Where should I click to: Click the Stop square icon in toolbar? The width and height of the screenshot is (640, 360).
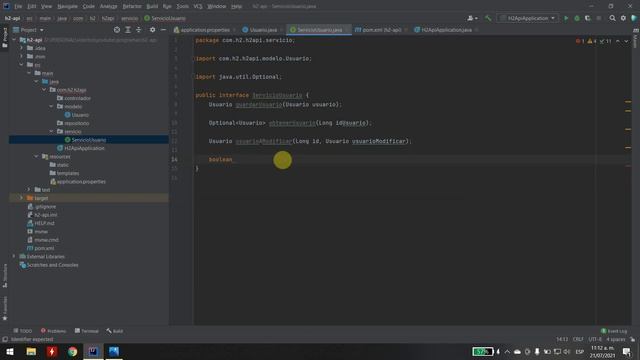click(x=599, y=18)
